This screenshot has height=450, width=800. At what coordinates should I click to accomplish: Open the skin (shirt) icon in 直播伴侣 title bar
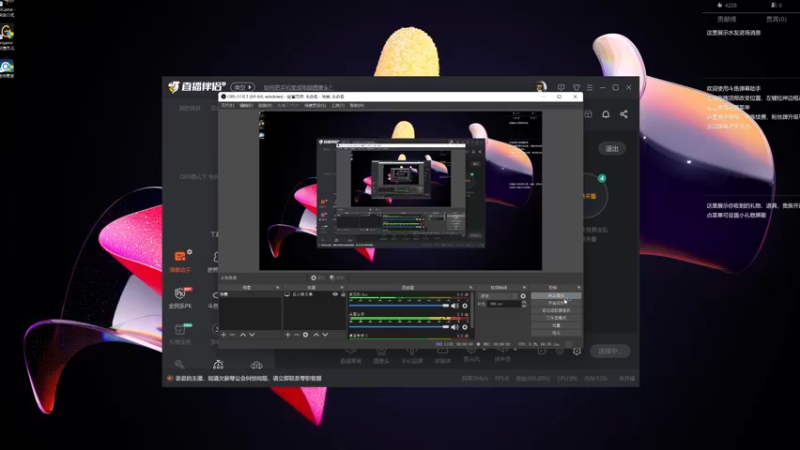click(x=576, y=87)
